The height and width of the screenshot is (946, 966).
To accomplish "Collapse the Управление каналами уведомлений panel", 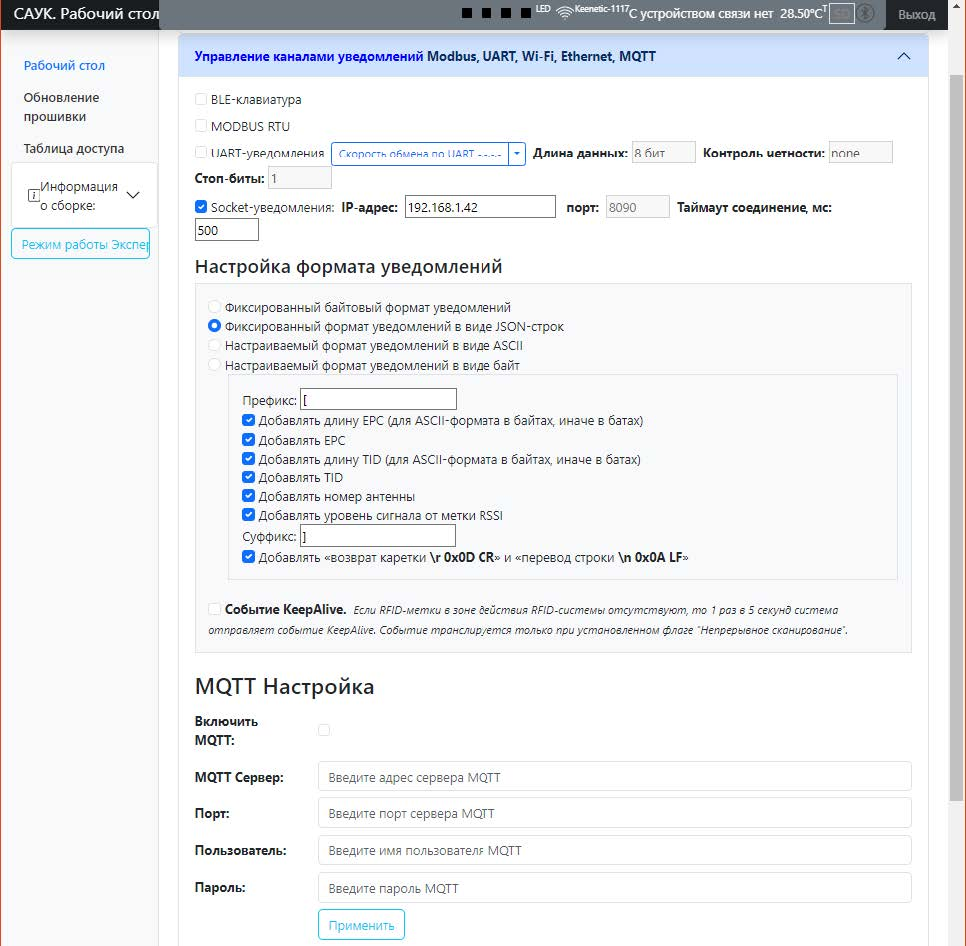I will click(x=904, y=56).
